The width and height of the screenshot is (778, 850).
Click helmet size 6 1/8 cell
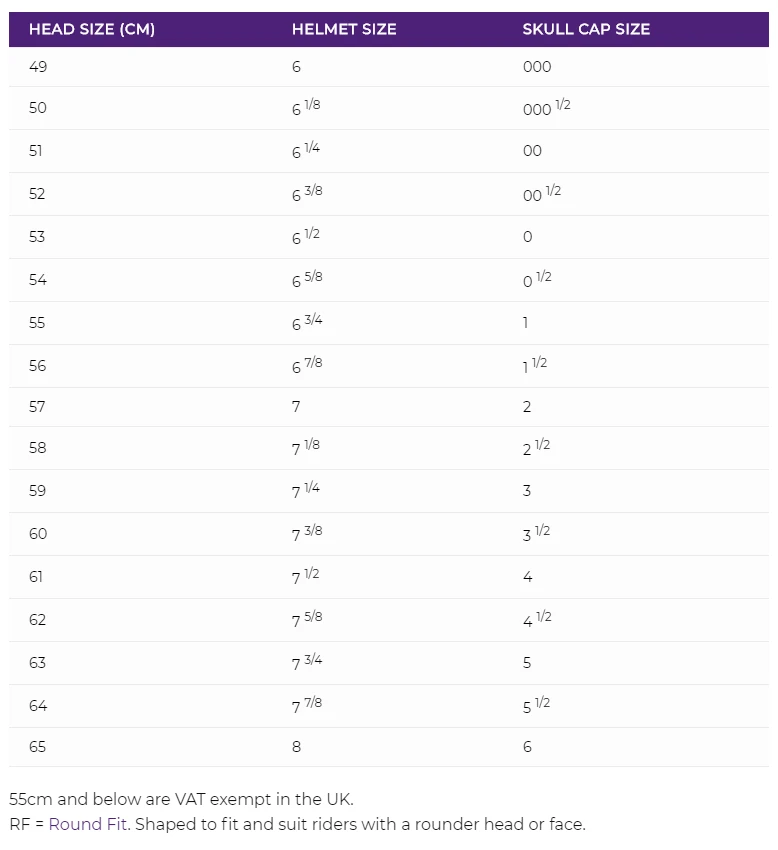[306, 108]
